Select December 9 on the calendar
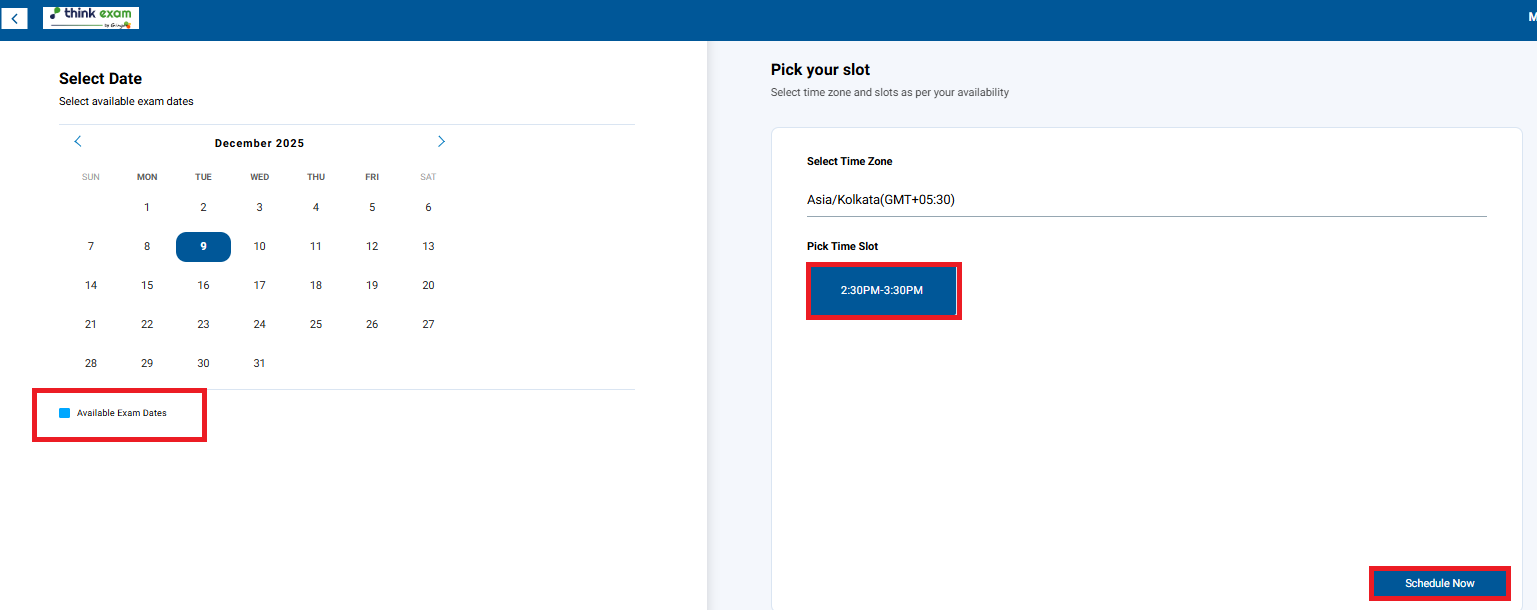This screenshot has height=610, width=1537. (203, 247)
